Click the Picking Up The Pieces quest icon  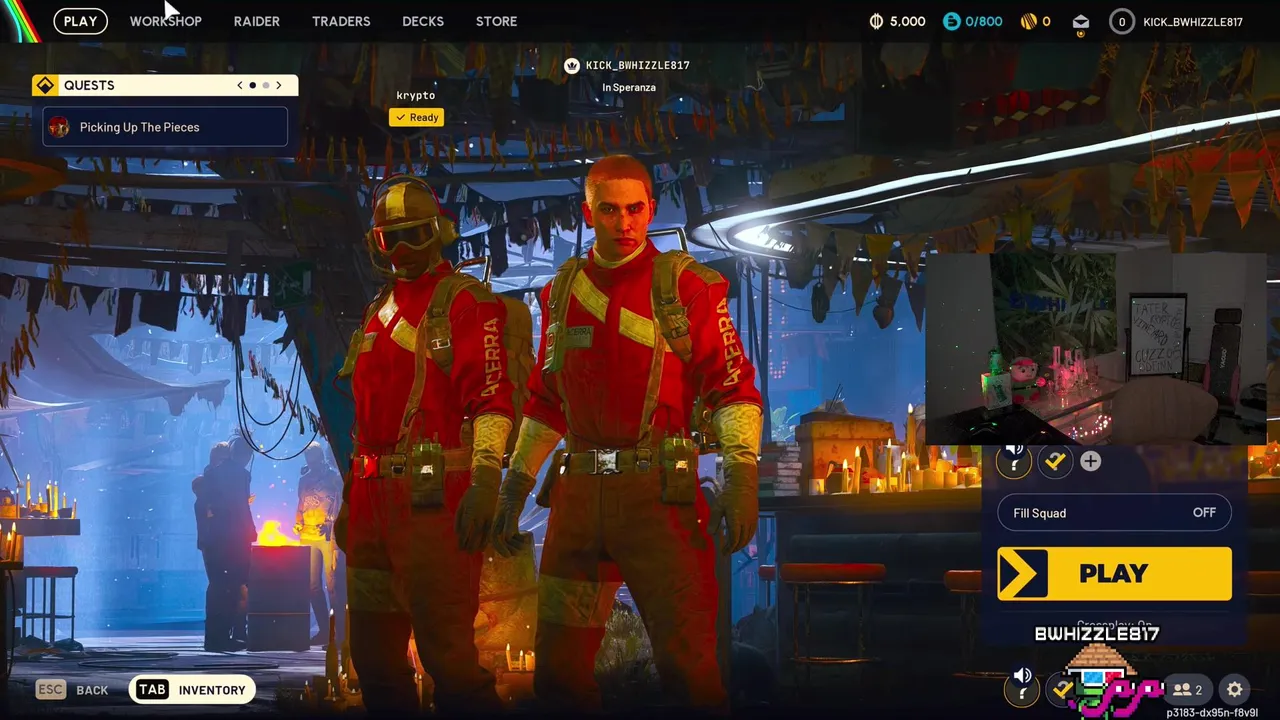click(59, 127)
